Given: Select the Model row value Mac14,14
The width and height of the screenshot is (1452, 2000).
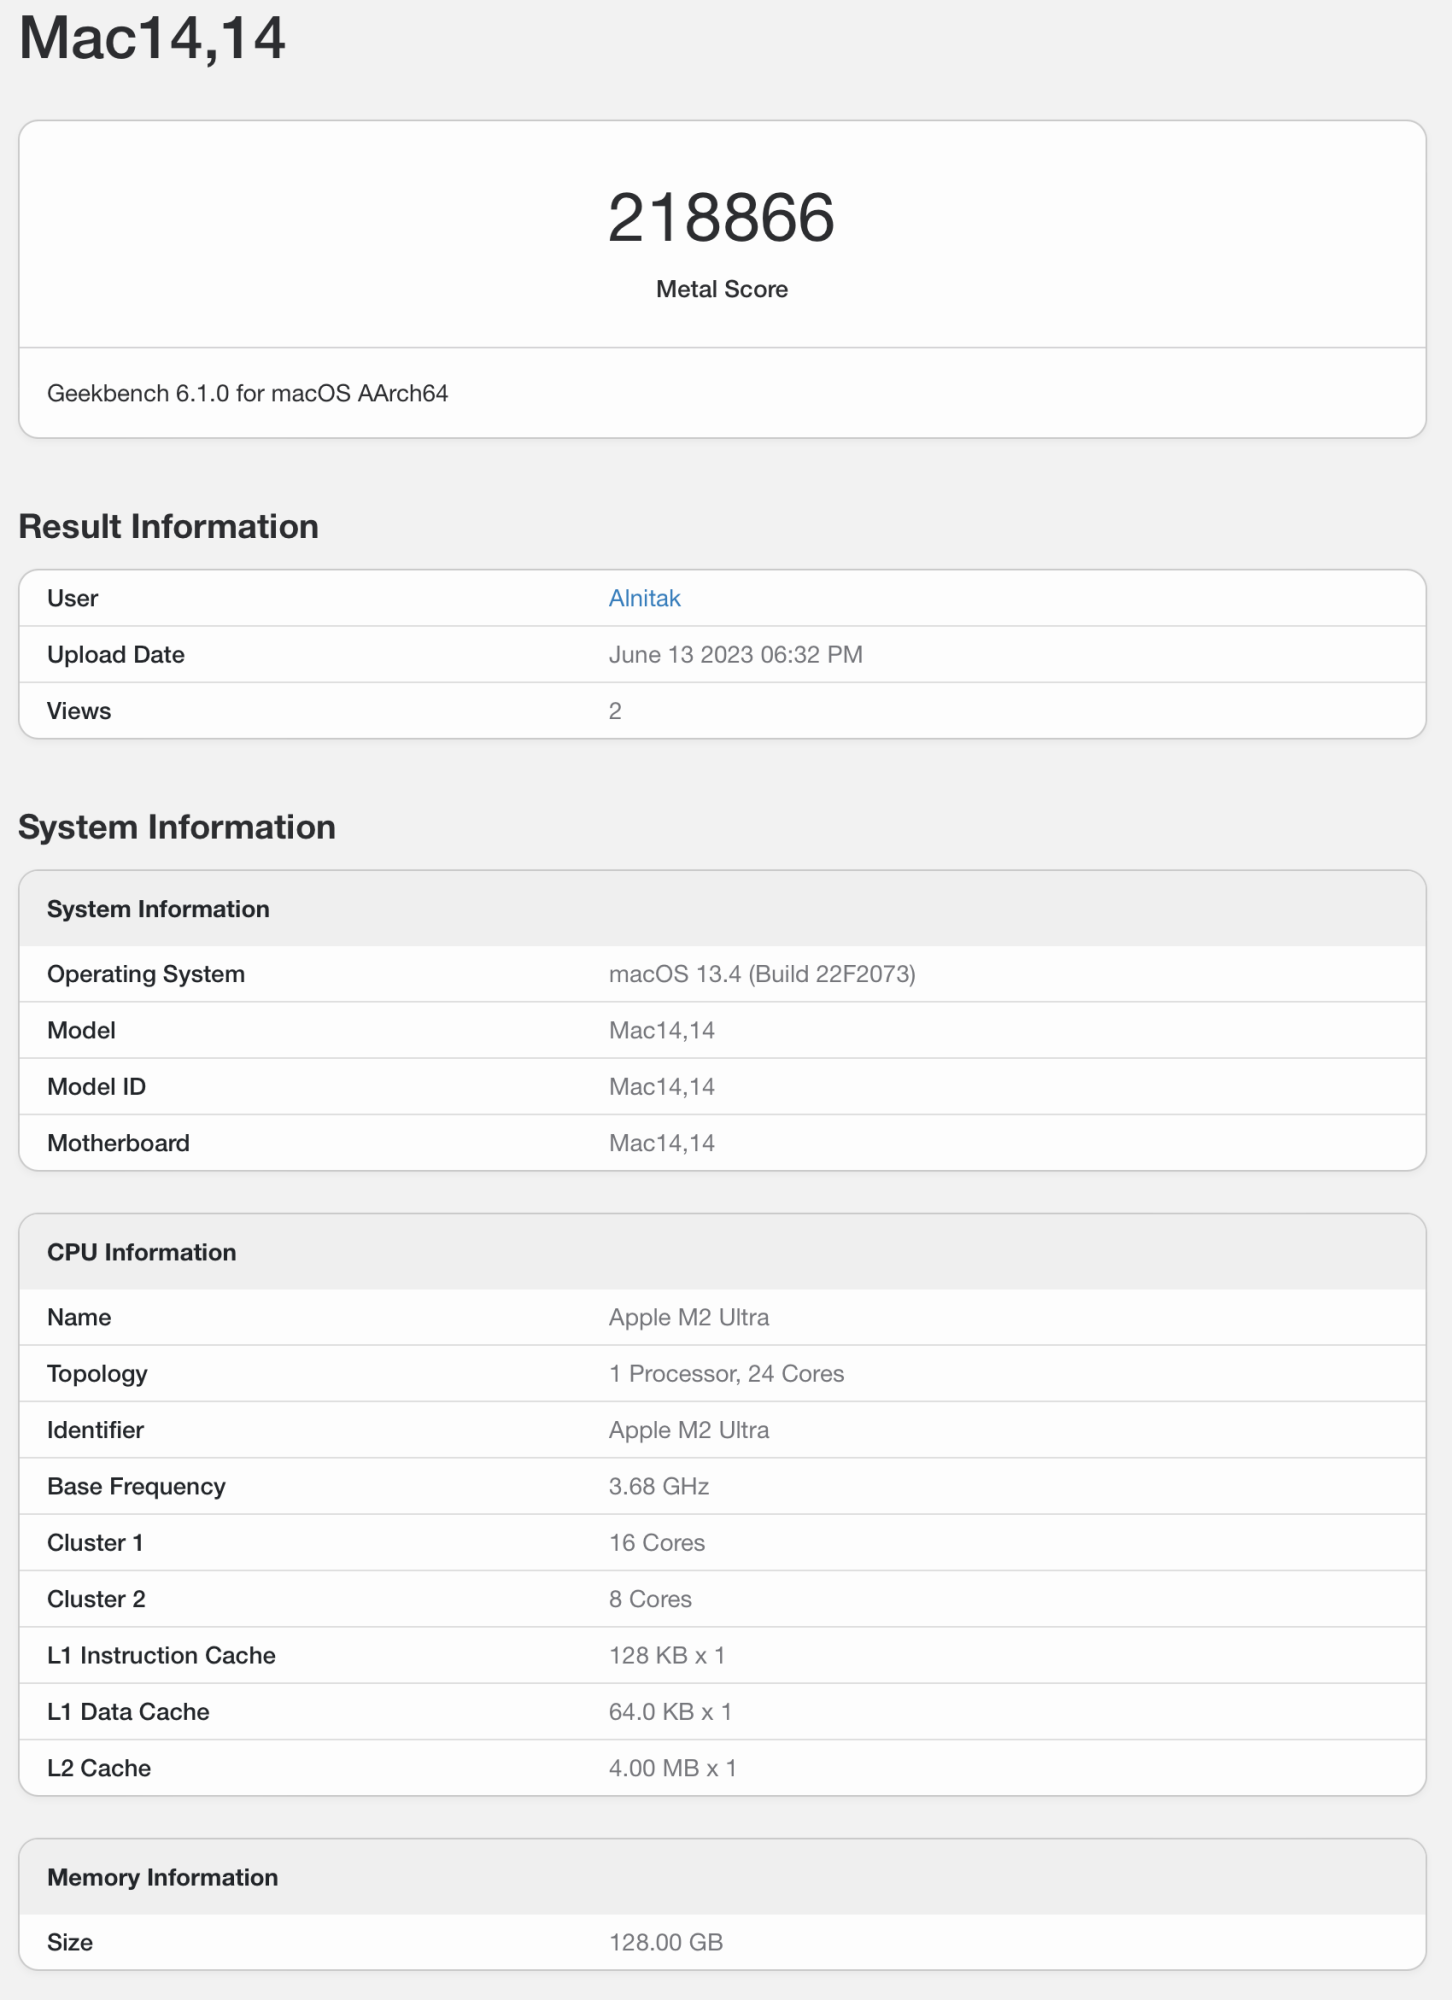Looking at the screenshot, I should pos(662,1030).
